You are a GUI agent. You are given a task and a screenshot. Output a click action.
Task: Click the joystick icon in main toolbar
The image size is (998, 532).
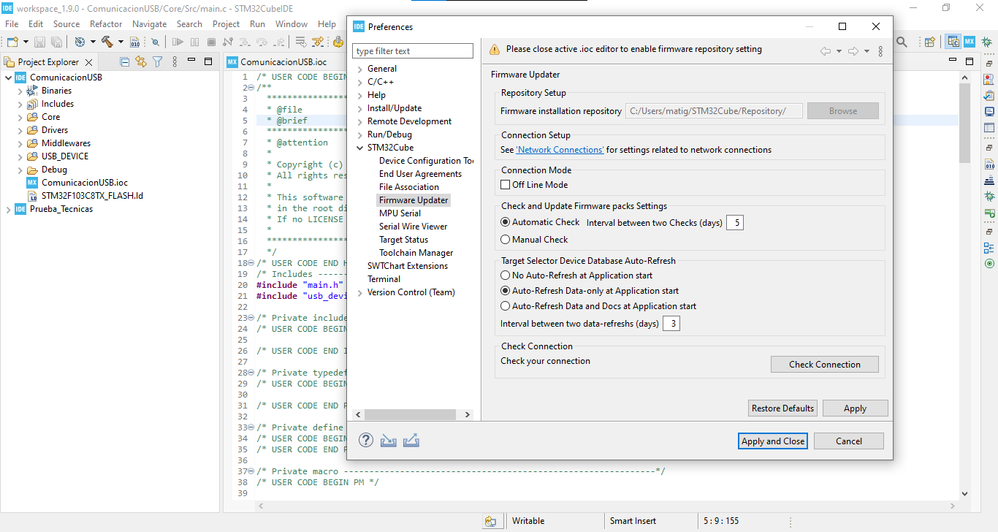tap(338, 42)
